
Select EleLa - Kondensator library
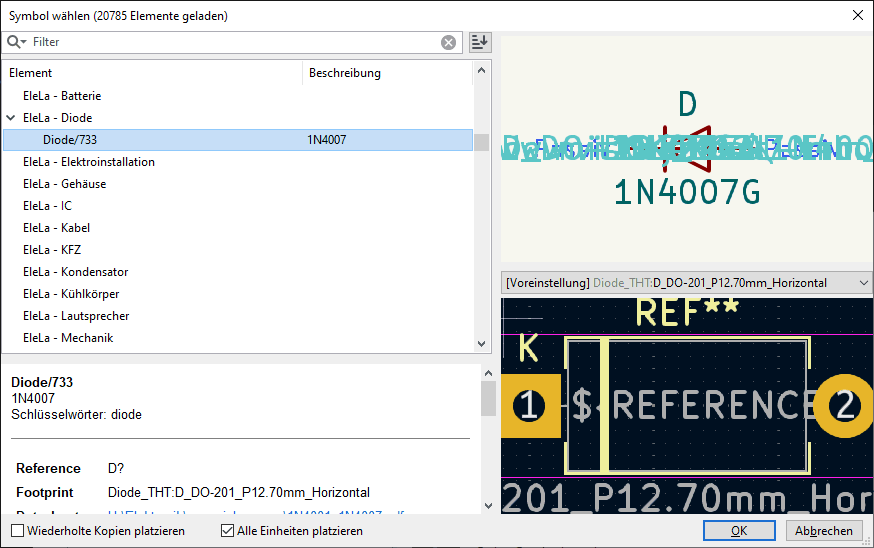click(75, 272)
